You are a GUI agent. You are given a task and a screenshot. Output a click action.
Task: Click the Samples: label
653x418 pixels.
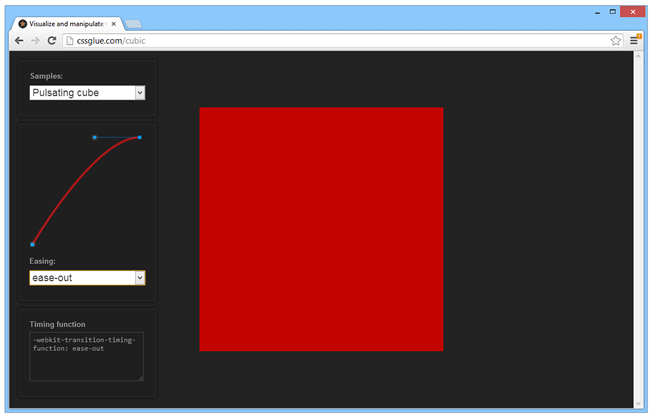tap(46, 76)
